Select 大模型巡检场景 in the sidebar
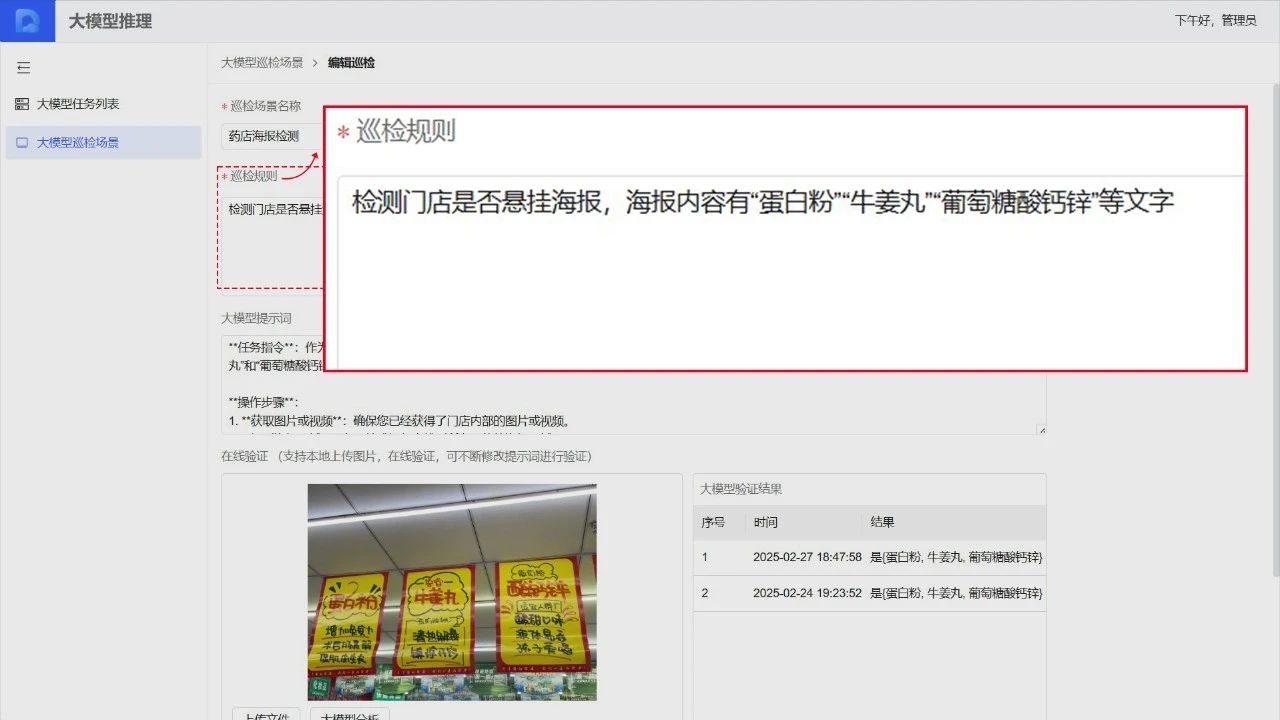The image size is (1280, 720). click(78, 143)
